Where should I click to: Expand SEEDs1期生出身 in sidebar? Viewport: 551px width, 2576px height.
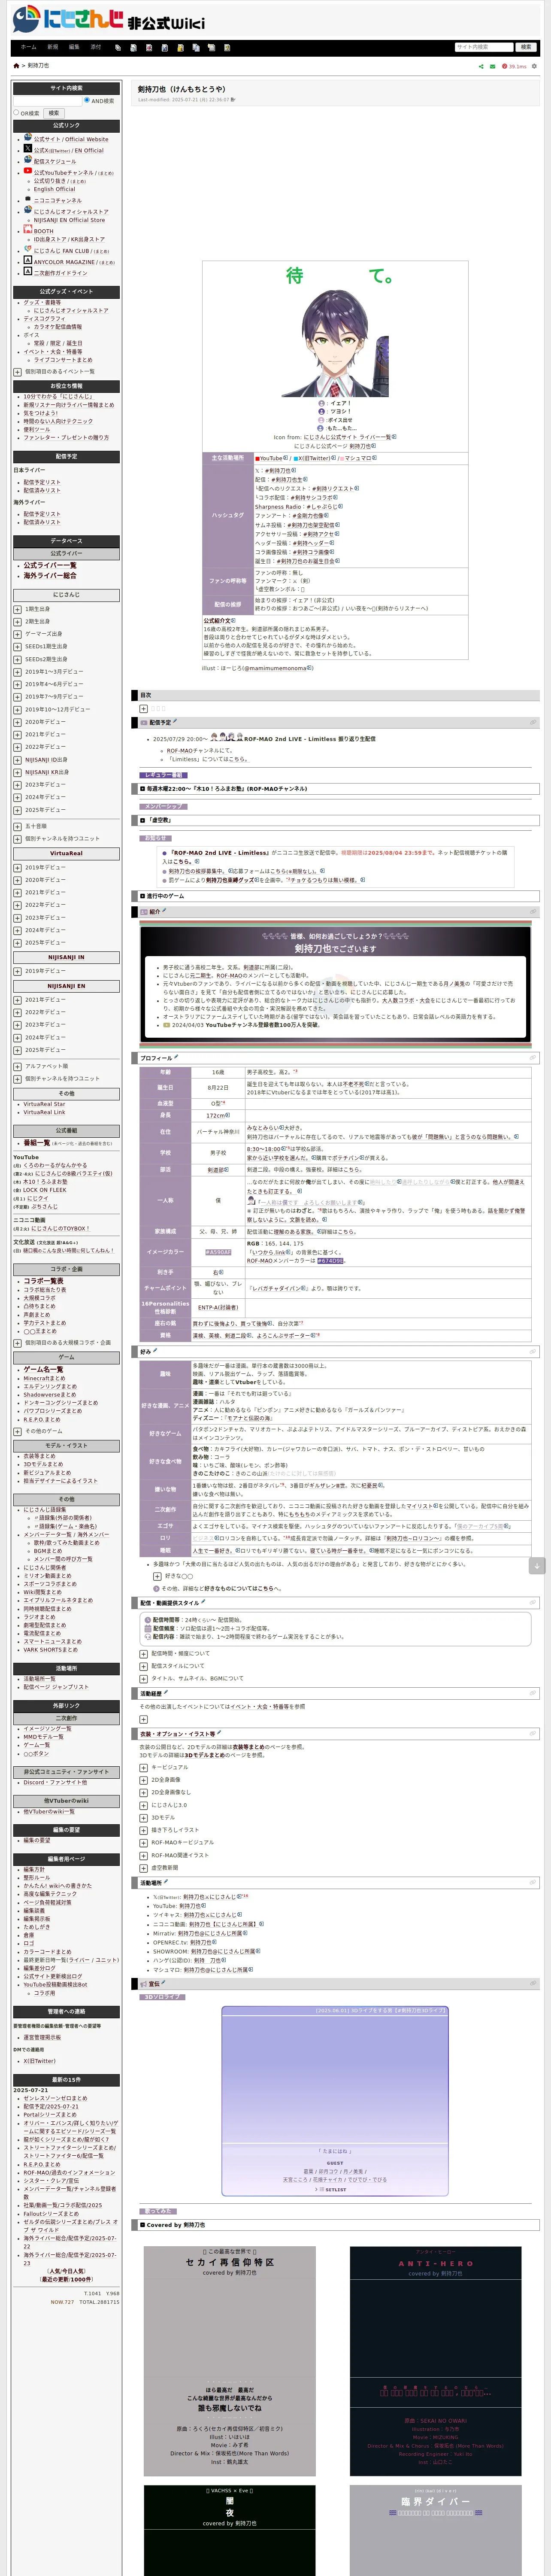tap(17, 647)
